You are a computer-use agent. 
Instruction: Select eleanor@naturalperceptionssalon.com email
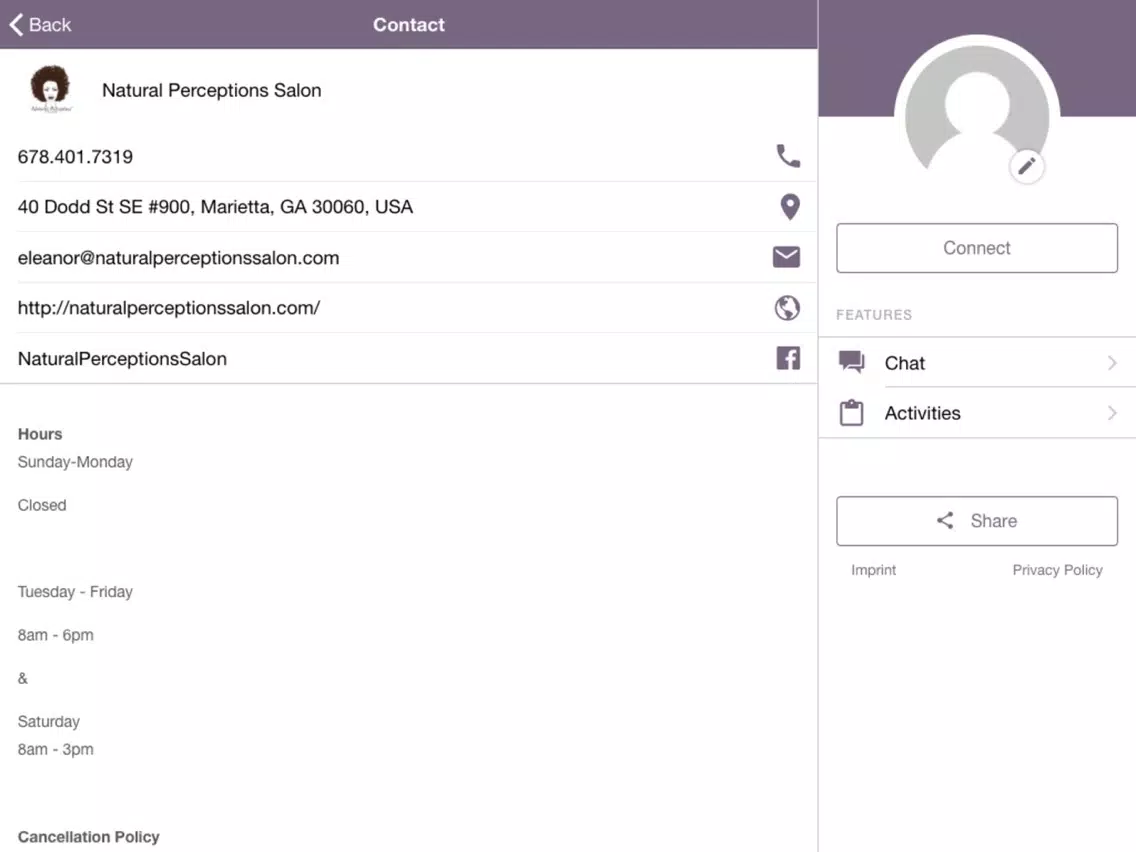click(x=178, y=258)
